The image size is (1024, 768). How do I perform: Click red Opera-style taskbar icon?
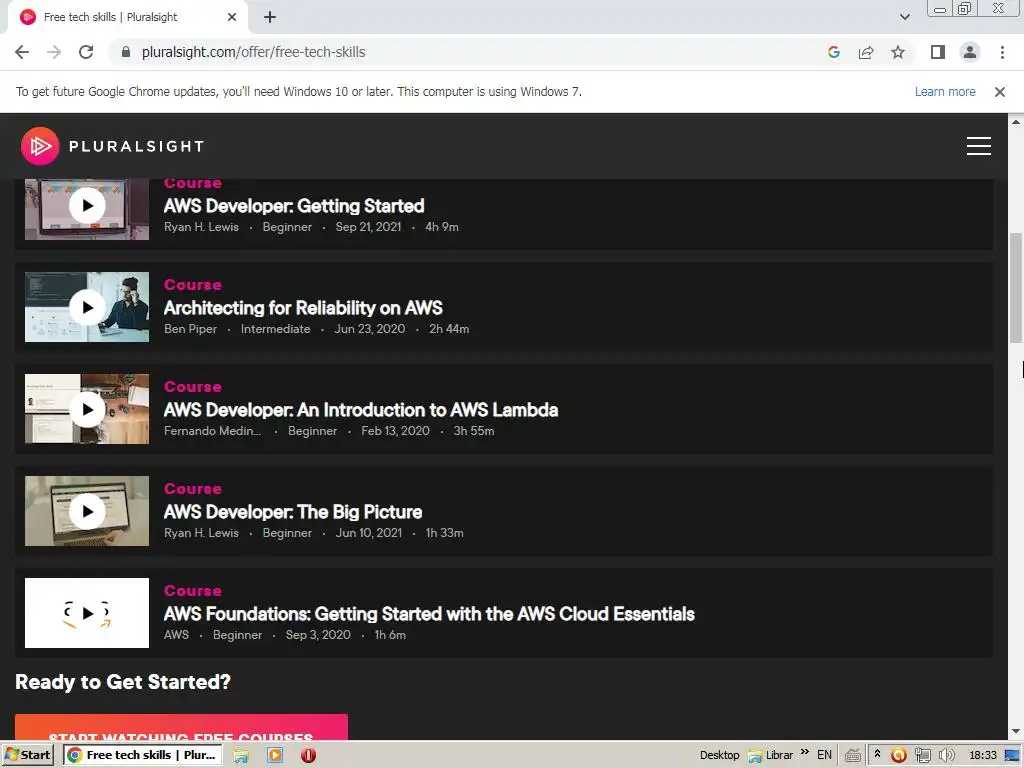[308, 756]
